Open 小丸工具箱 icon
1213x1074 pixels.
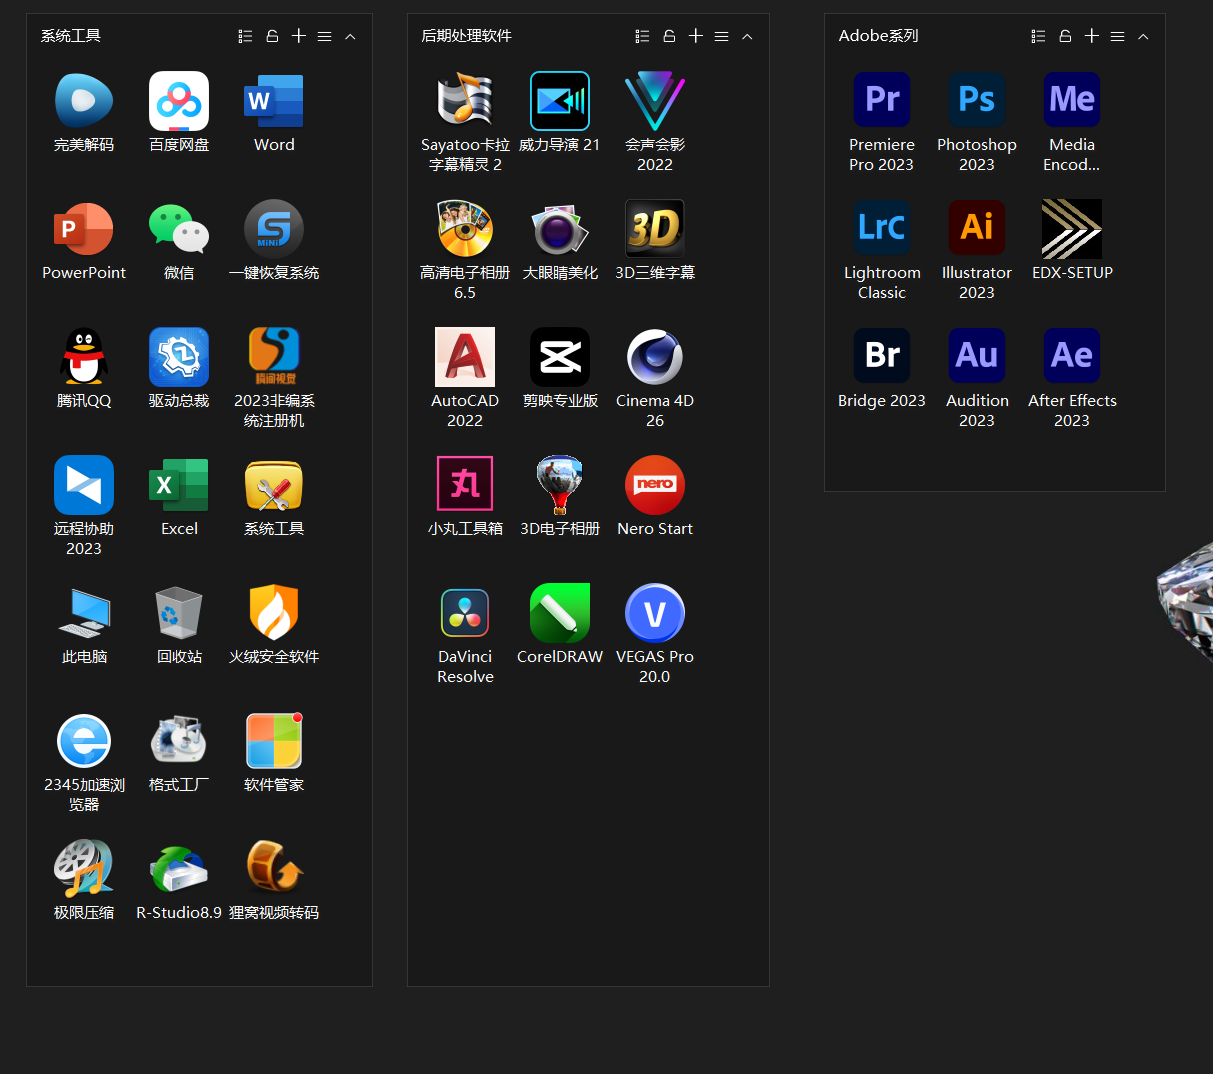click(465, 485)
